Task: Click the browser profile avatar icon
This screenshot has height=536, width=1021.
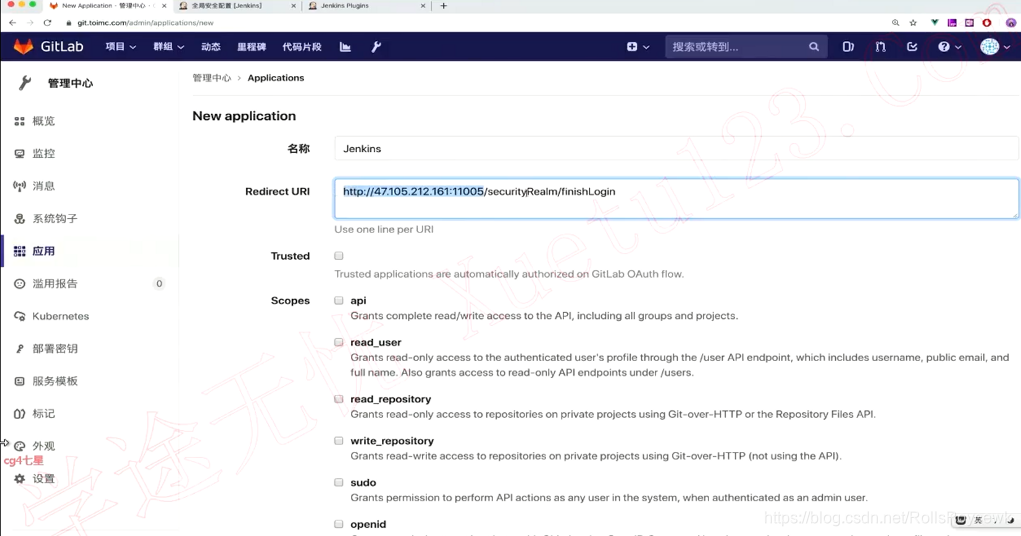Action: tap(1011, 23)
